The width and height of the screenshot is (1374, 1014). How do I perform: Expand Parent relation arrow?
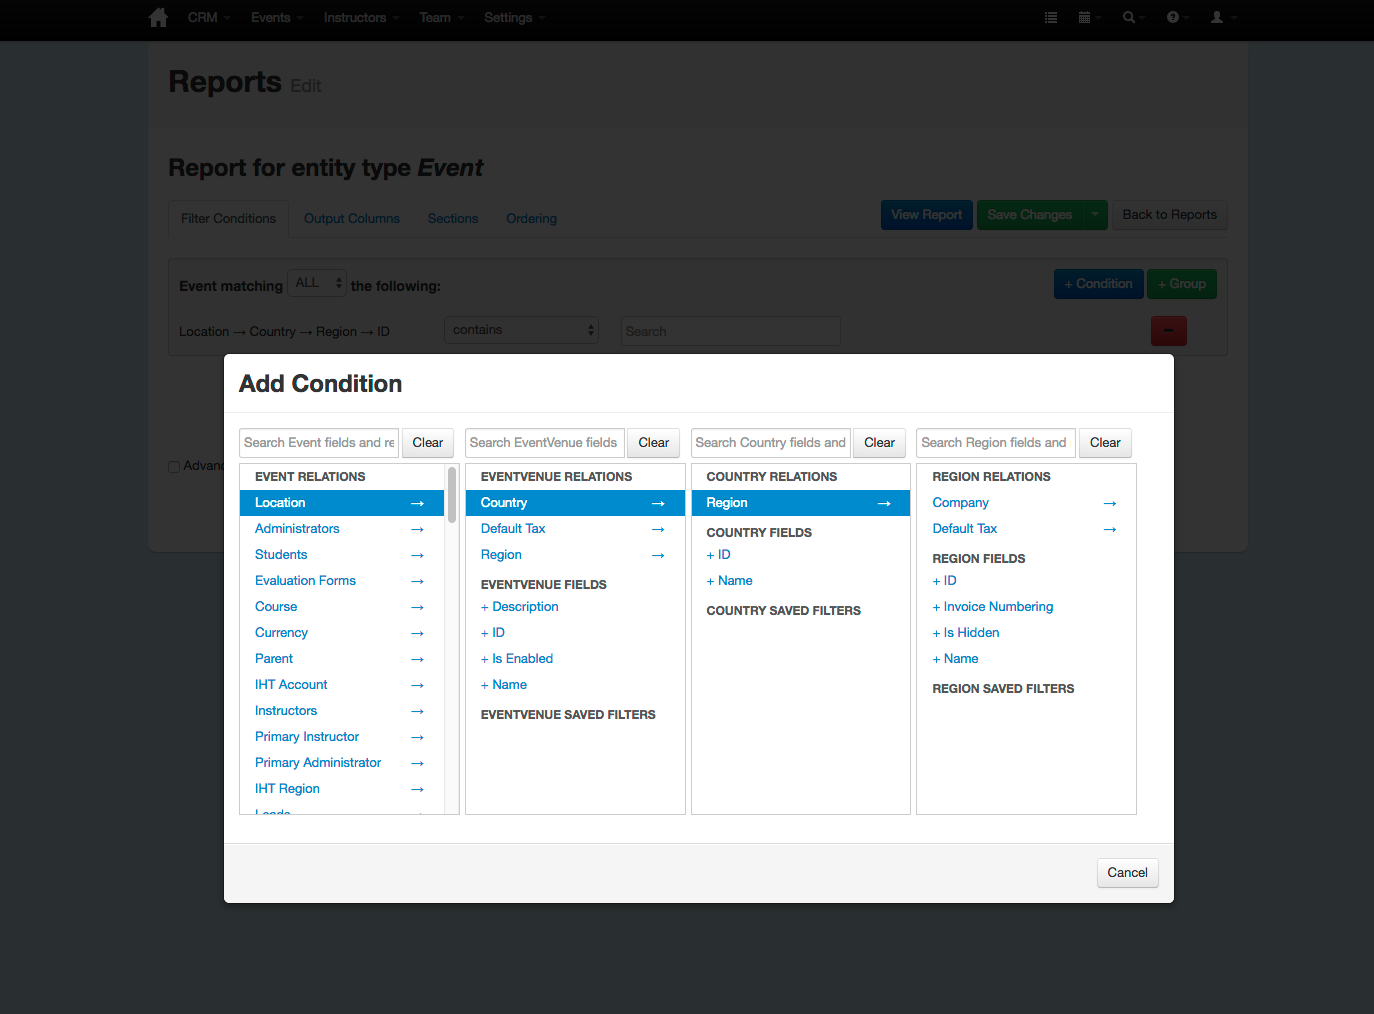pyautogui.click(x=418, y=659)
